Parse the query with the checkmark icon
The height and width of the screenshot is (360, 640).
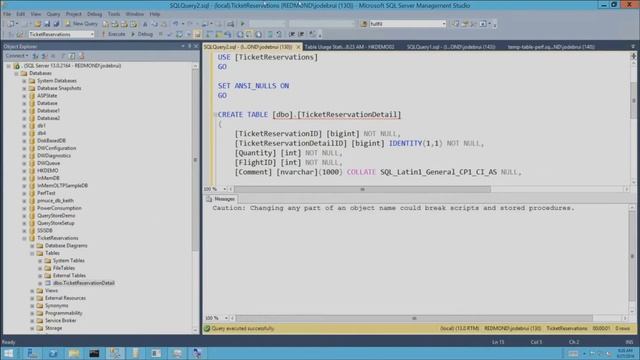click(x=170, y=34)
